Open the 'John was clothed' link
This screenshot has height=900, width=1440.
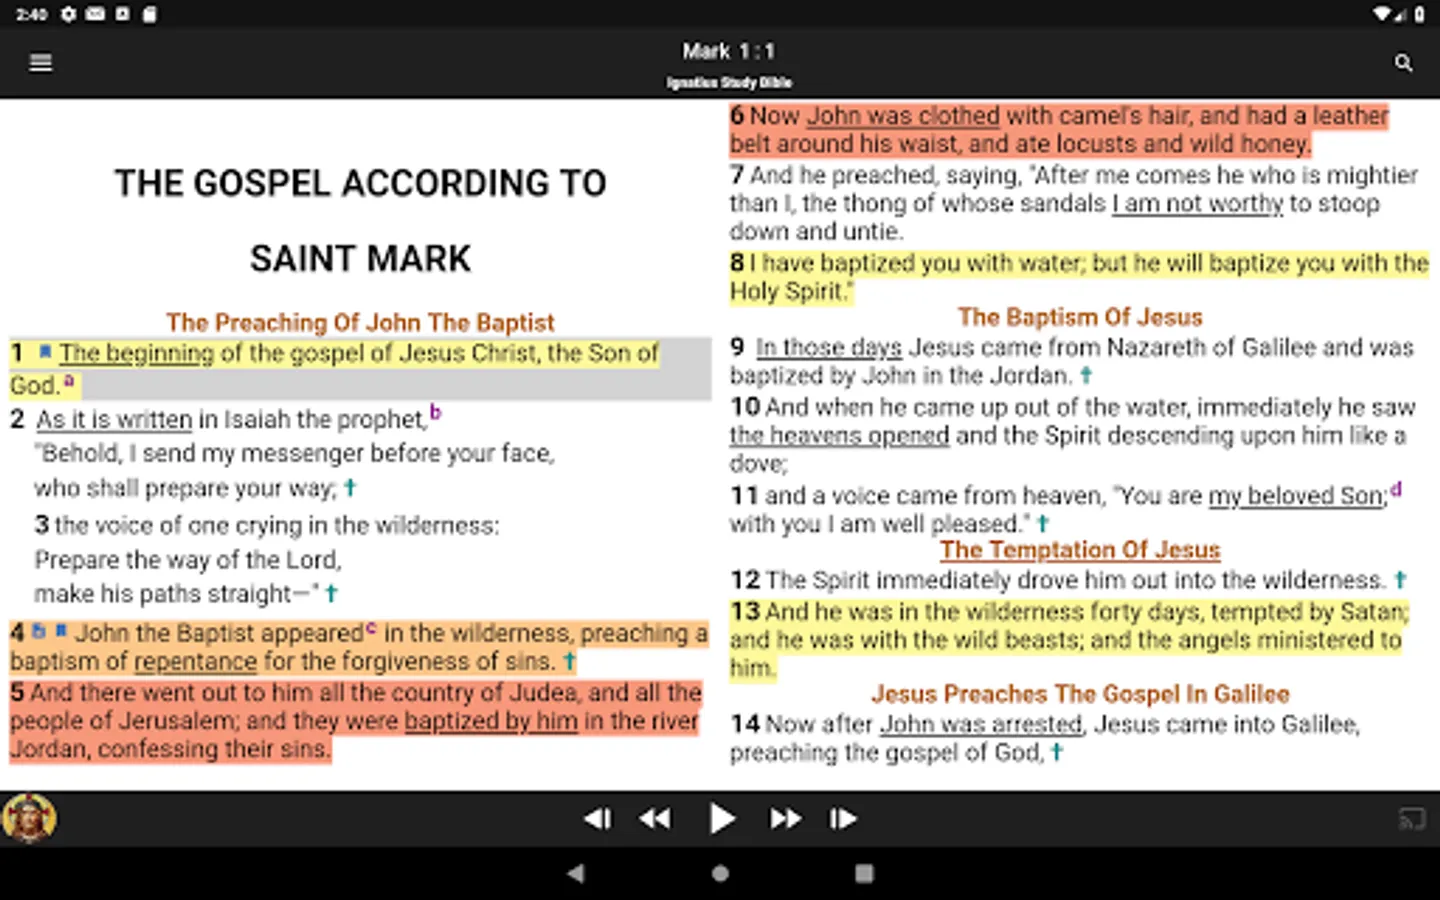pyautogui.click(x=903, y=116)
